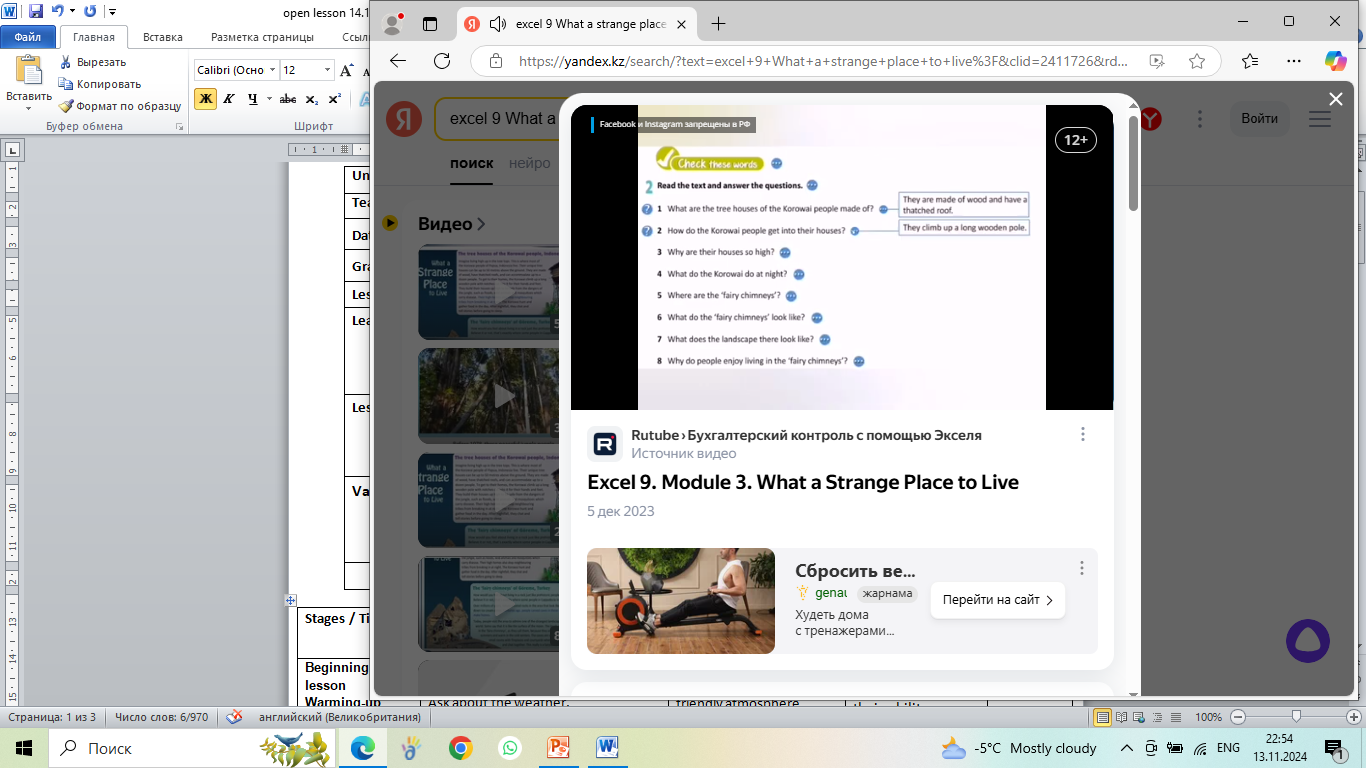Open the Файл tab in Word
1366x768 pixels.
pos(27,37)
